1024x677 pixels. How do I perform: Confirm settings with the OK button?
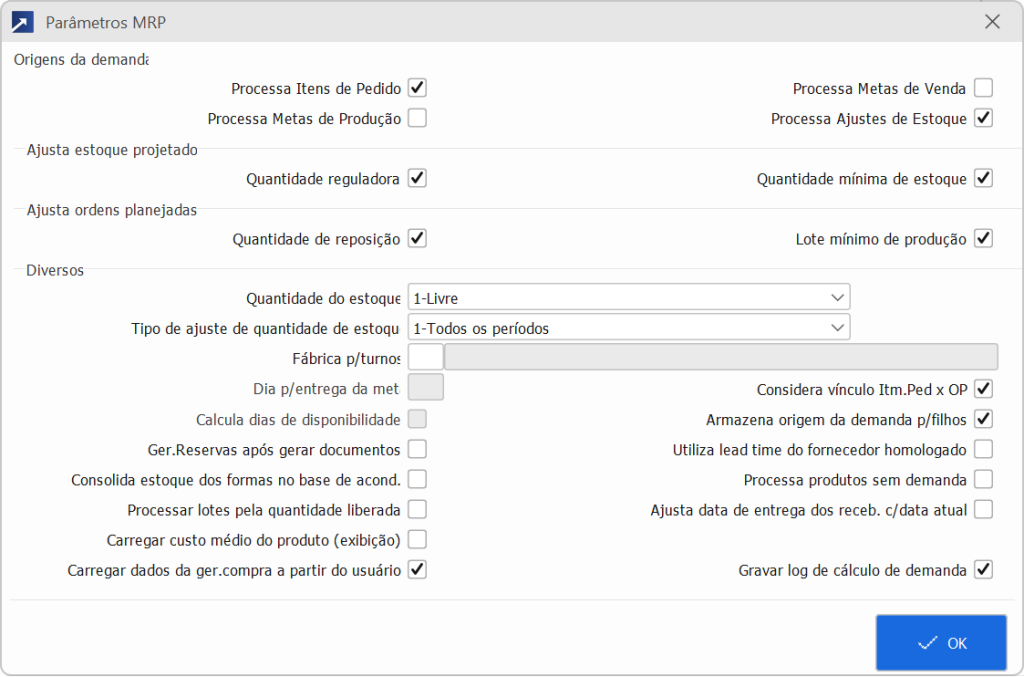point(941,642)
